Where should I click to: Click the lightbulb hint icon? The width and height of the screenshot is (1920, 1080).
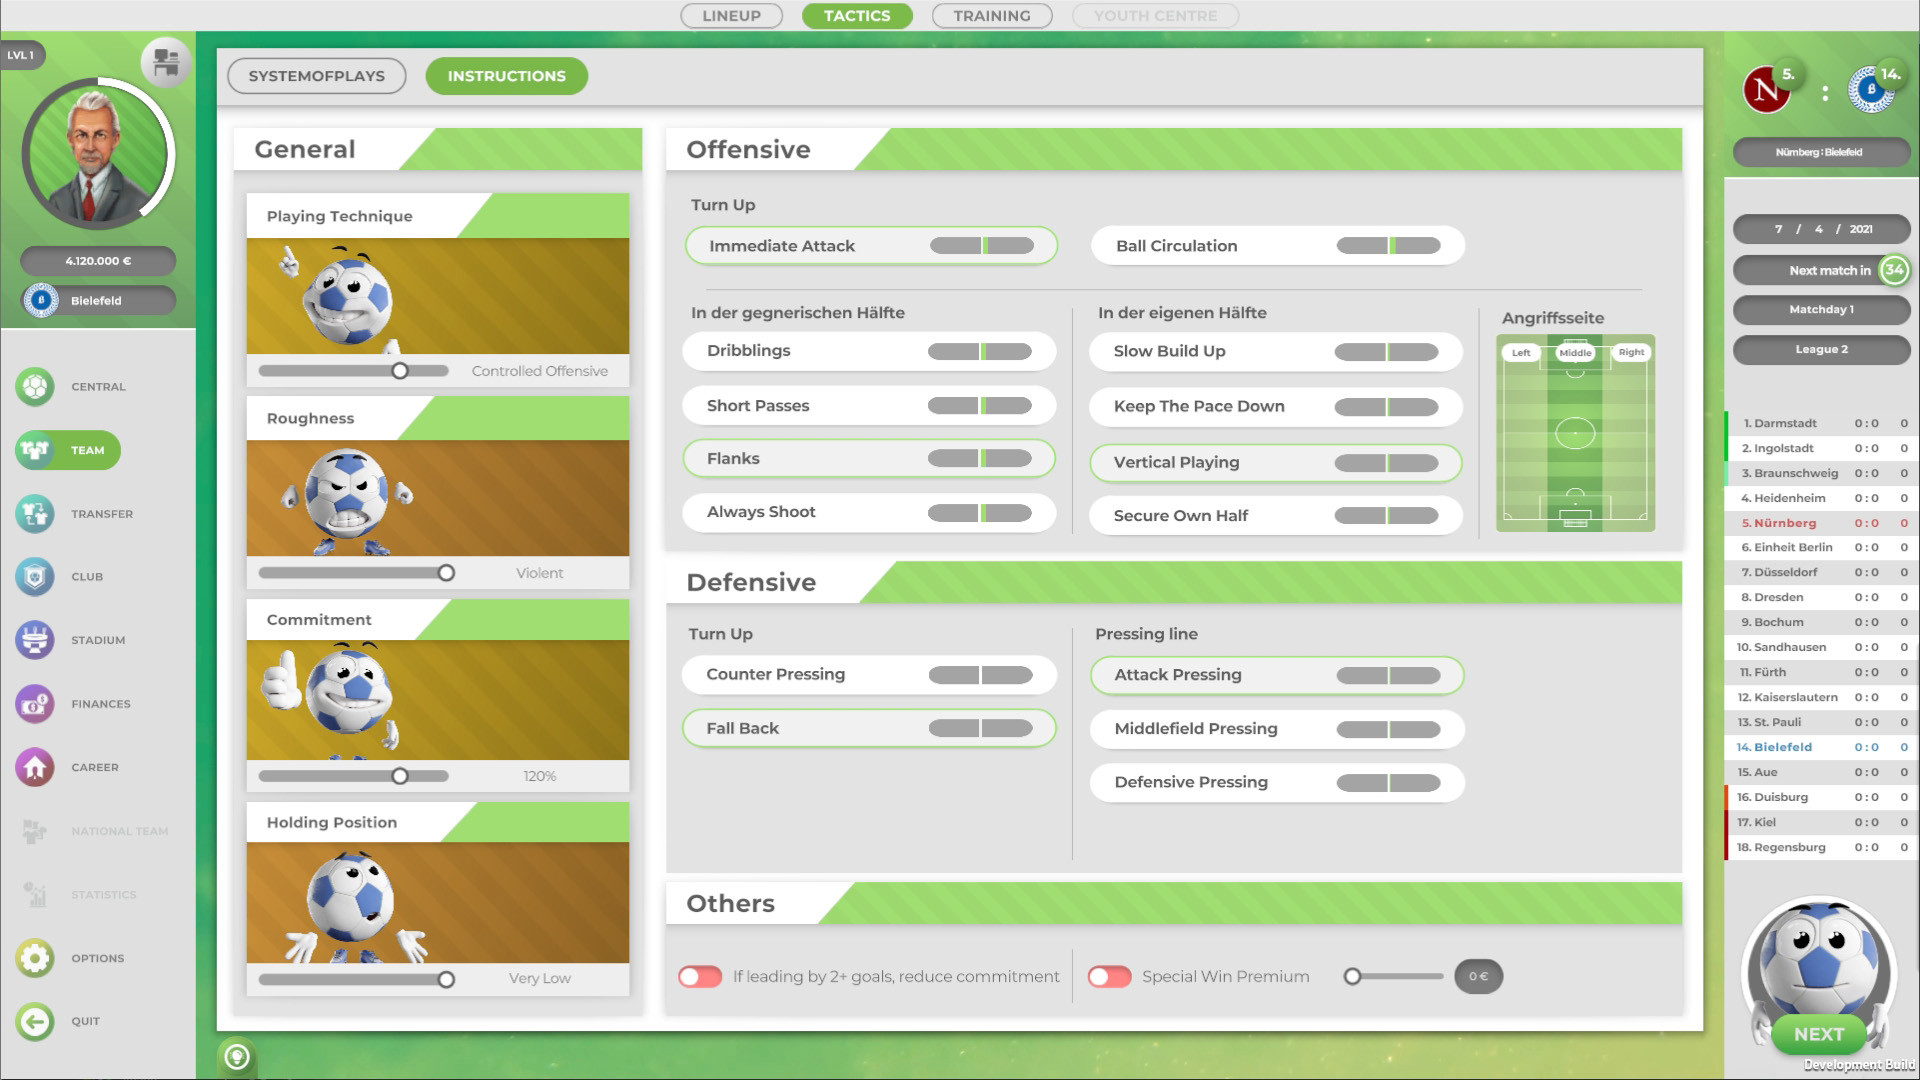(237, 1056)
